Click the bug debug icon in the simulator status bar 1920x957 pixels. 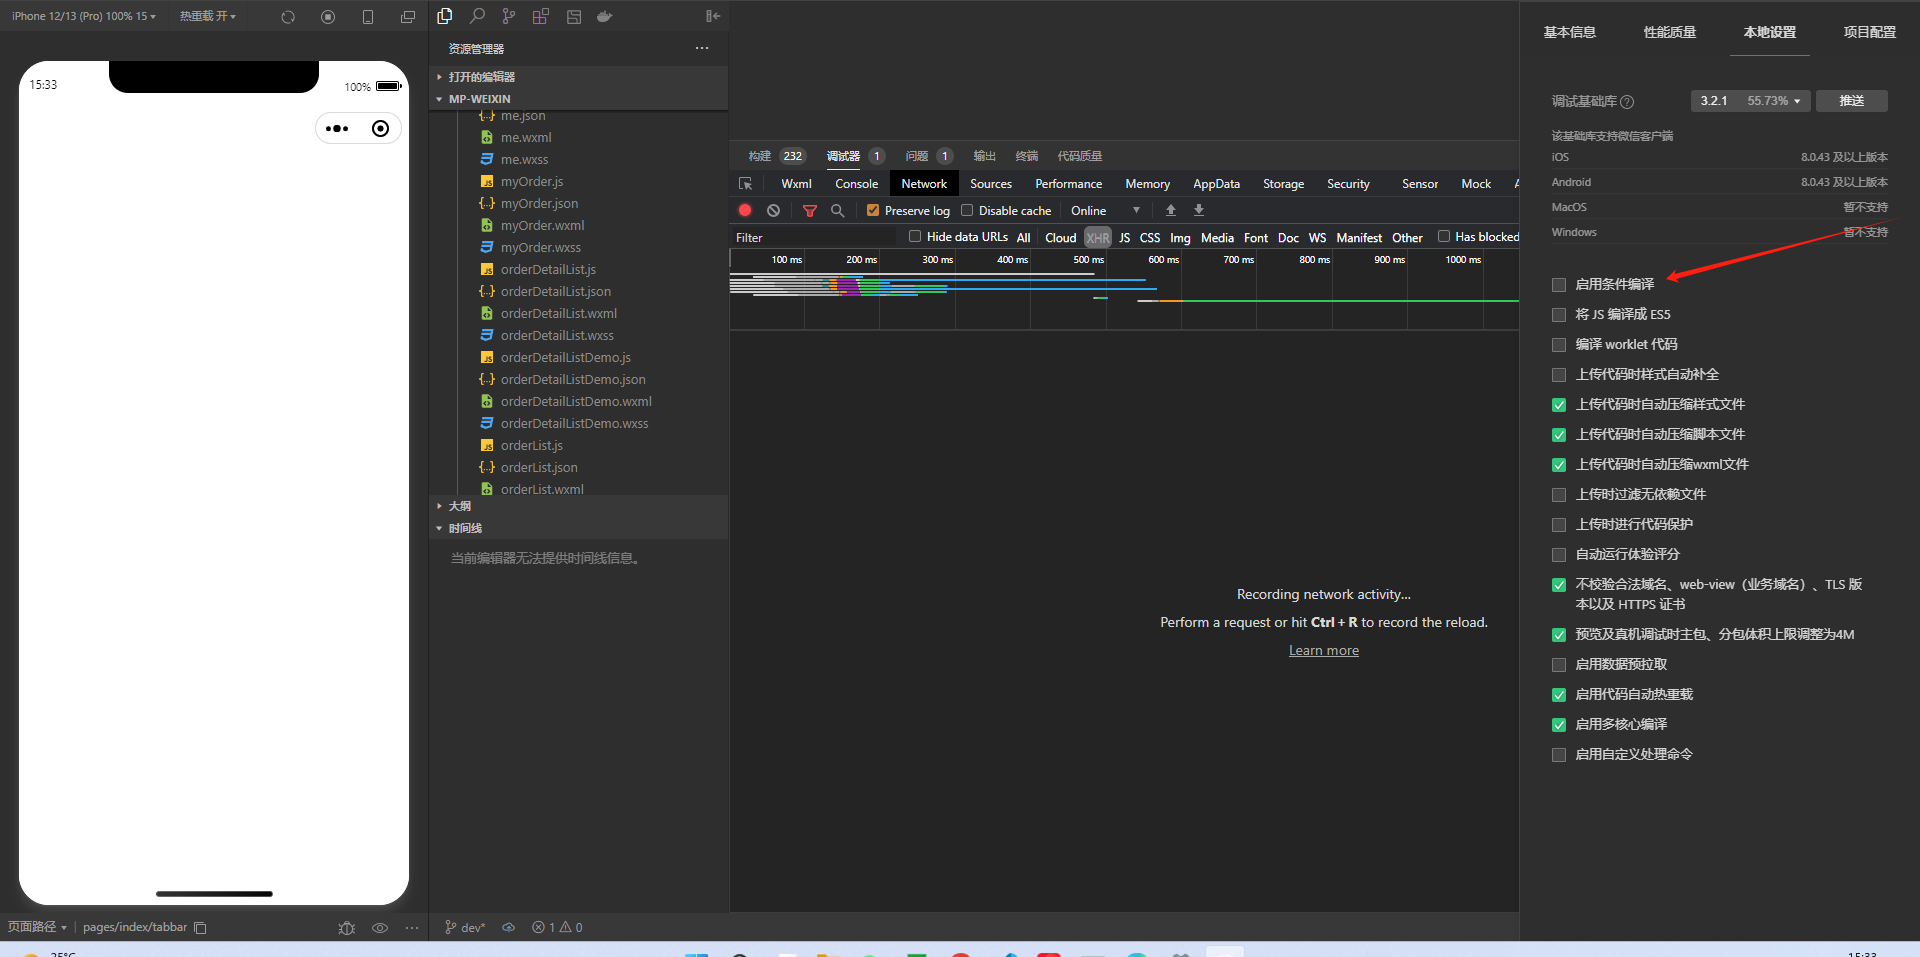point(347,928)
